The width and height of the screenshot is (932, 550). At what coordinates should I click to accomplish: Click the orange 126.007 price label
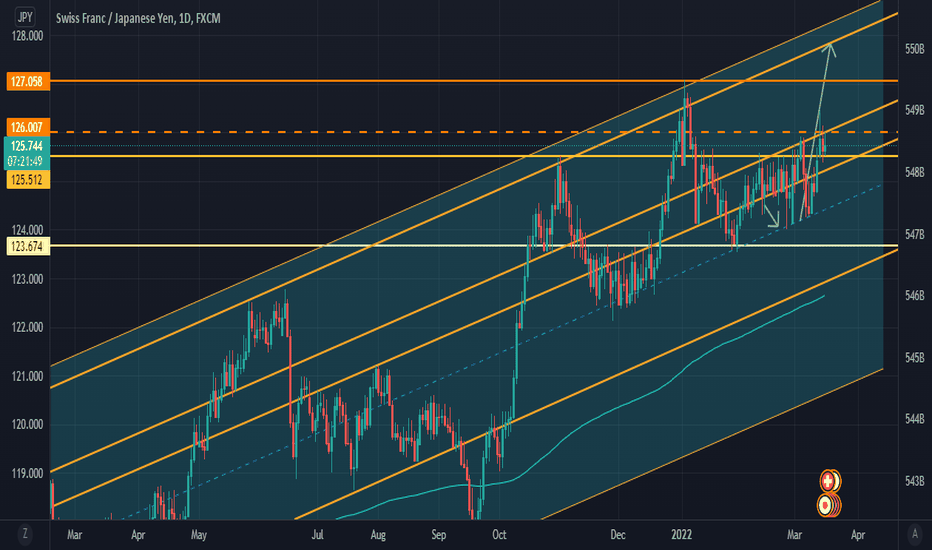(x=27, y=127)
